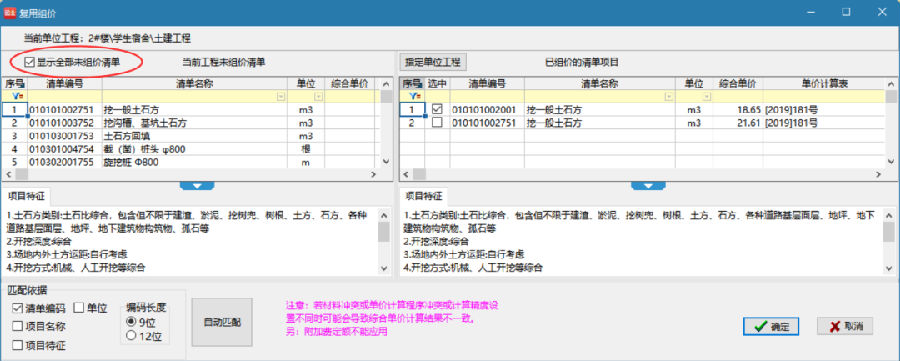The height and width of the screenshot is (361, 900).
Task: Open 清单名称 filter dropdown in right table
Action: [668, 96]
